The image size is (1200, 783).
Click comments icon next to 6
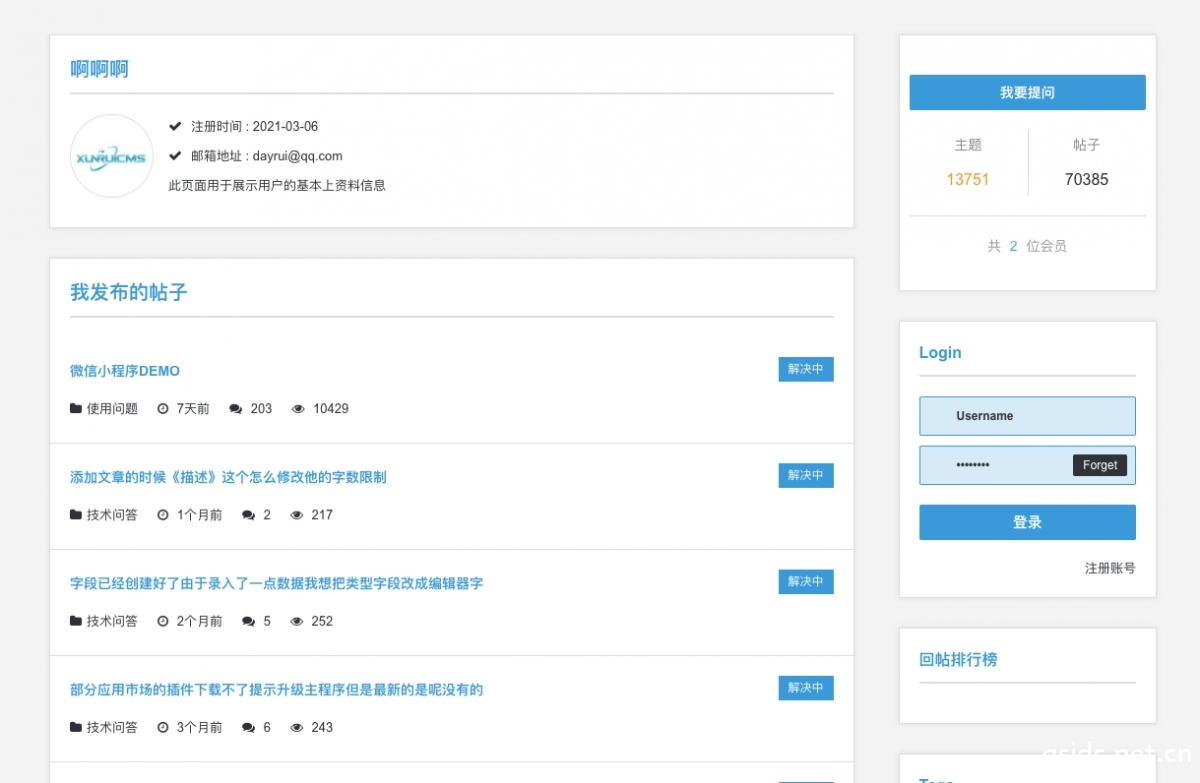pyautogui.click(x=248, y=727)
